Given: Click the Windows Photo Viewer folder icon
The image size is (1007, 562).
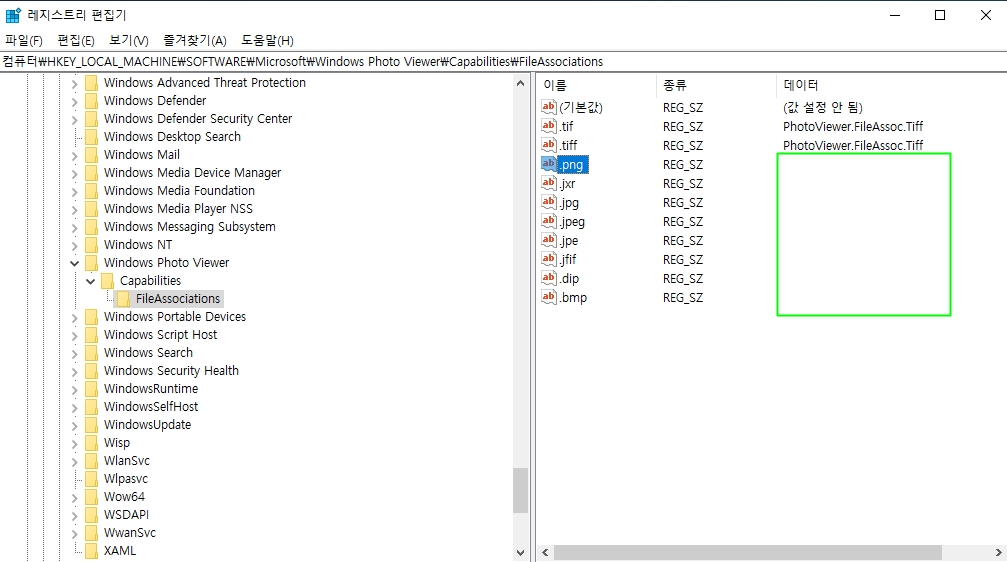Looking at the screenshot, I should click(x=91, y=263).
